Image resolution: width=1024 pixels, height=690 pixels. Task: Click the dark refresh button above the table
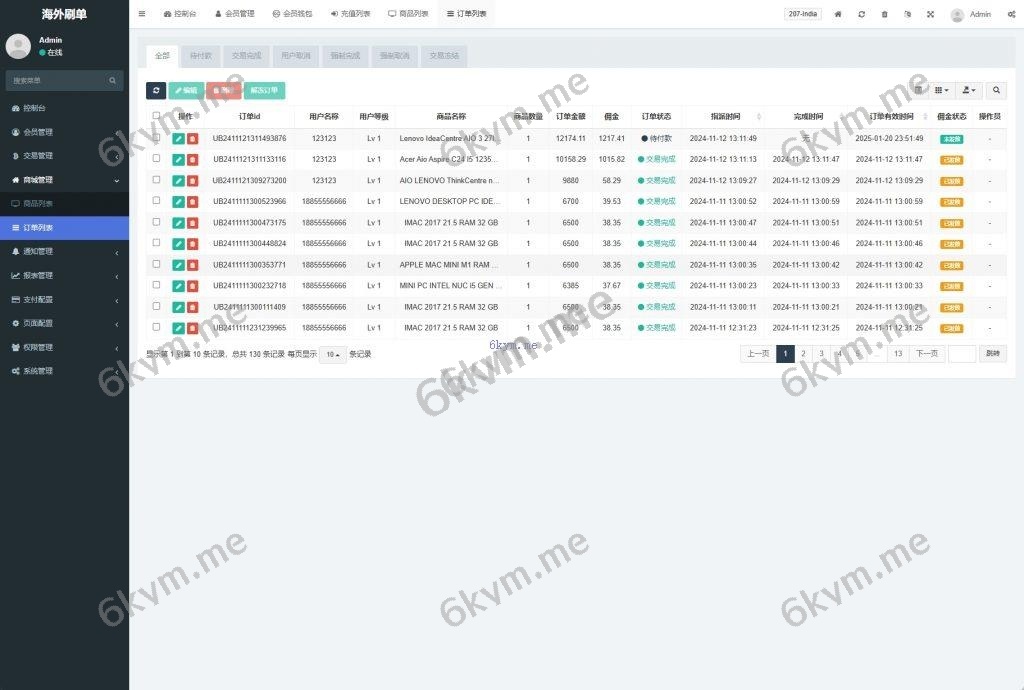(x=156, y=90)
